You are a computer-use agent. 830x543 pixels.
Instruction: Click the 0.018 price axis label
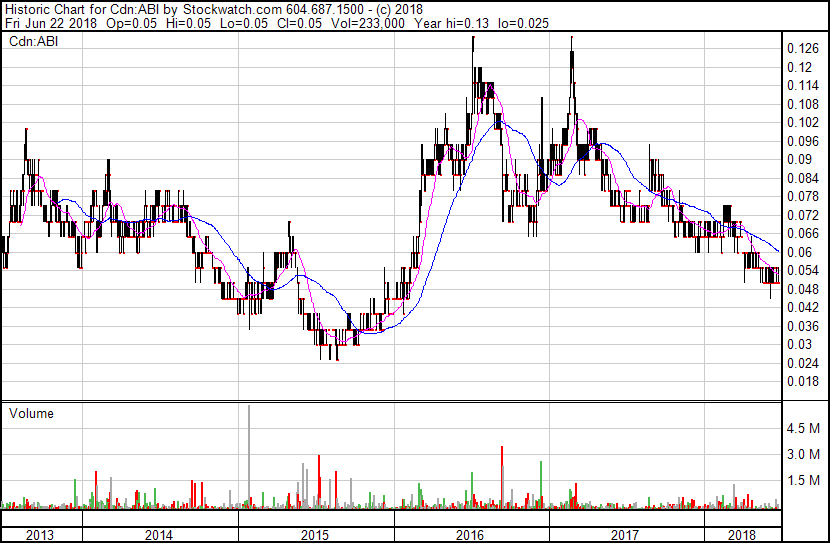click(x=802, y=382)
